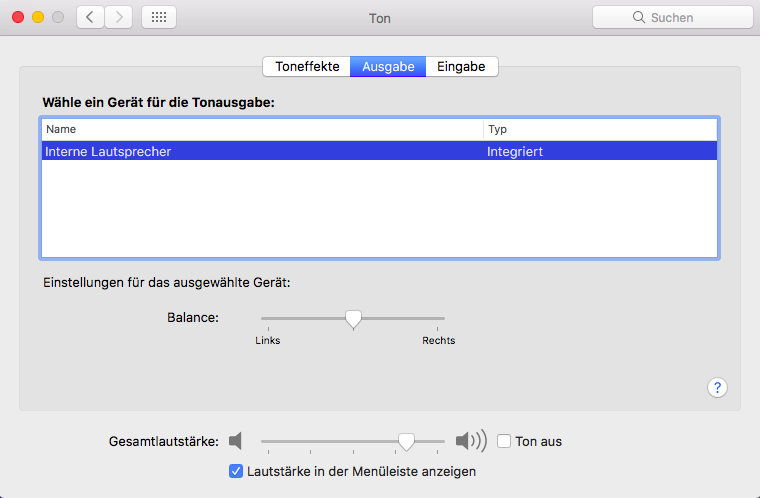This screenshot has width=760, height=498.
Task: Click the Gesamtlautstärke slider knob
Action: 406,441
